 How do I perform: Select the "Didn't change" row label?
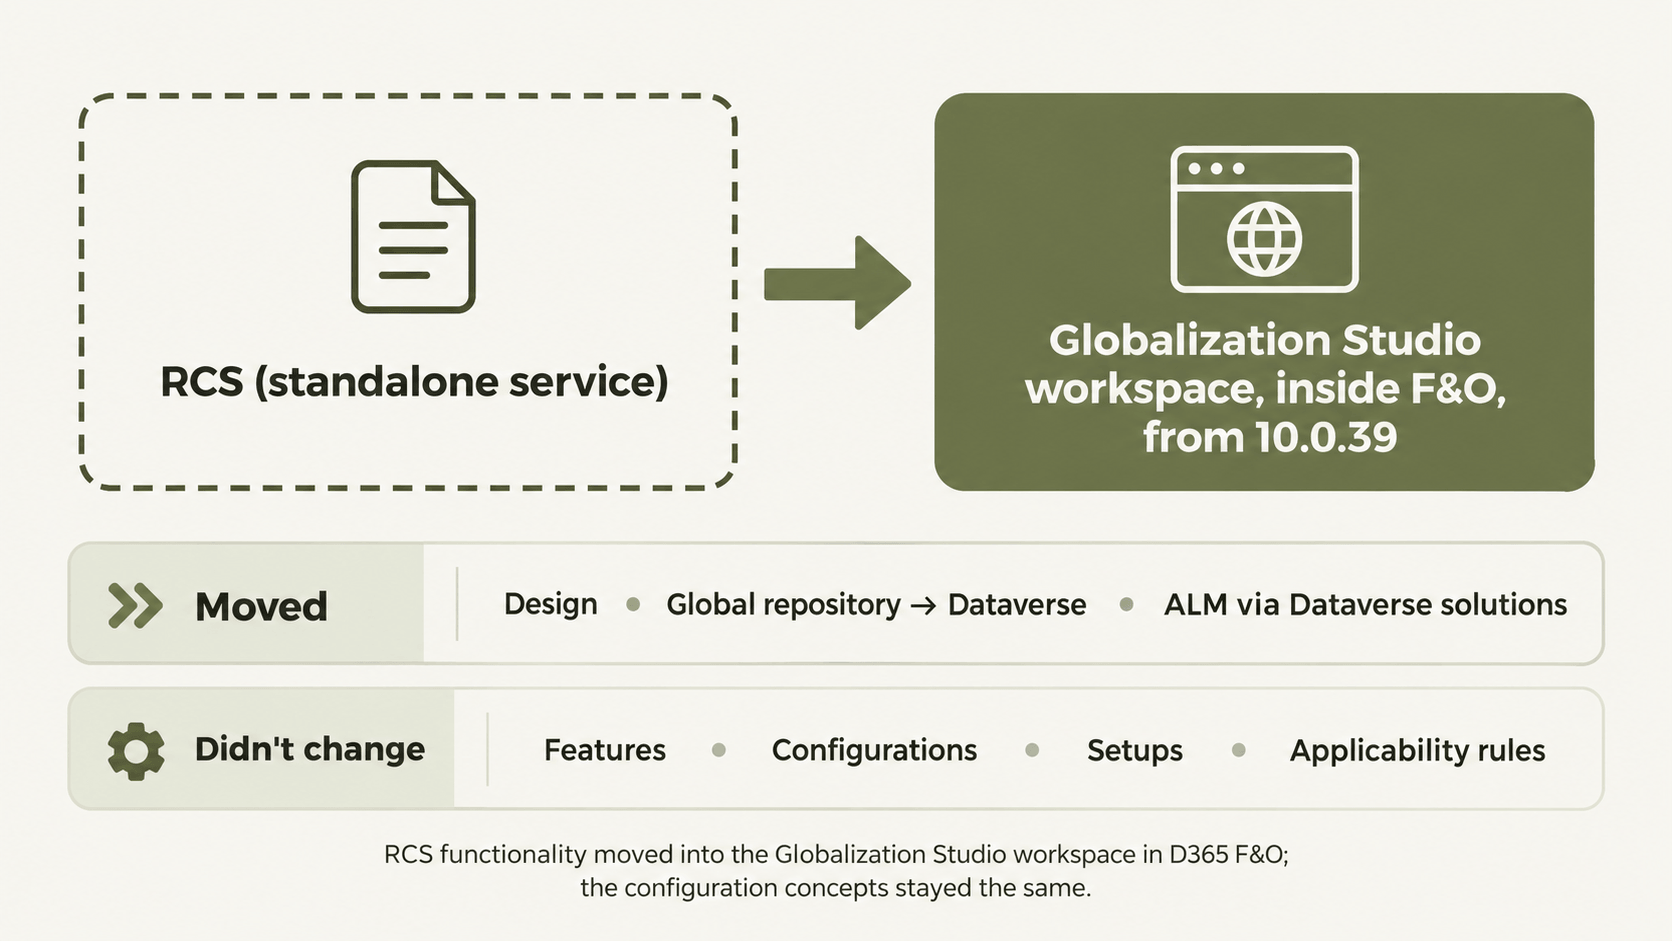(310, 749)
